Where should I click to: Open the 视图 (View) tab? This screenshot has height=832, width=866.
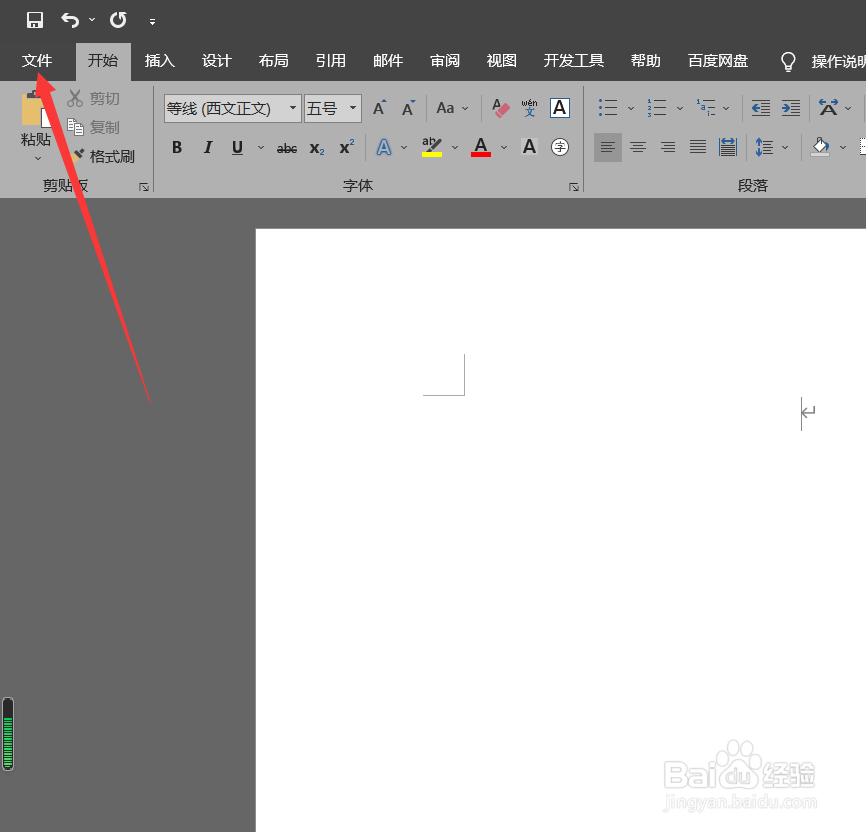coord(501,61)
